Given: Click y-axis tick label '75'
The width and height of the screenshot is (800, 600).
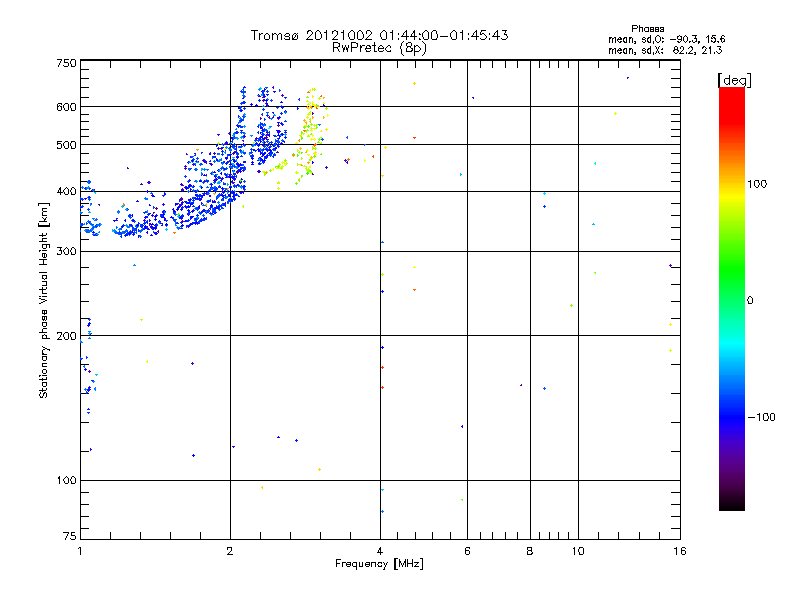Looking at the screenshot, I should pos(70,536).
